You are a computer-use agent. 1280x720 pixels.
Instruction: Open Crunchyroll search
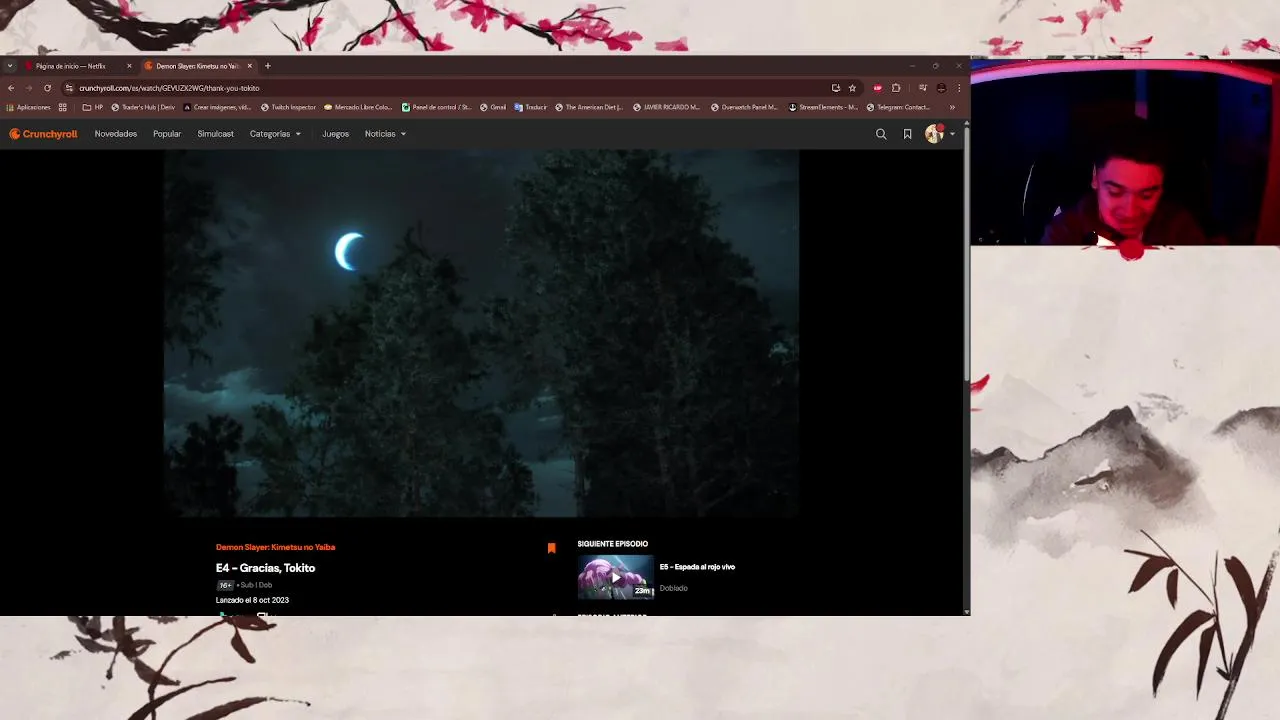881,134
